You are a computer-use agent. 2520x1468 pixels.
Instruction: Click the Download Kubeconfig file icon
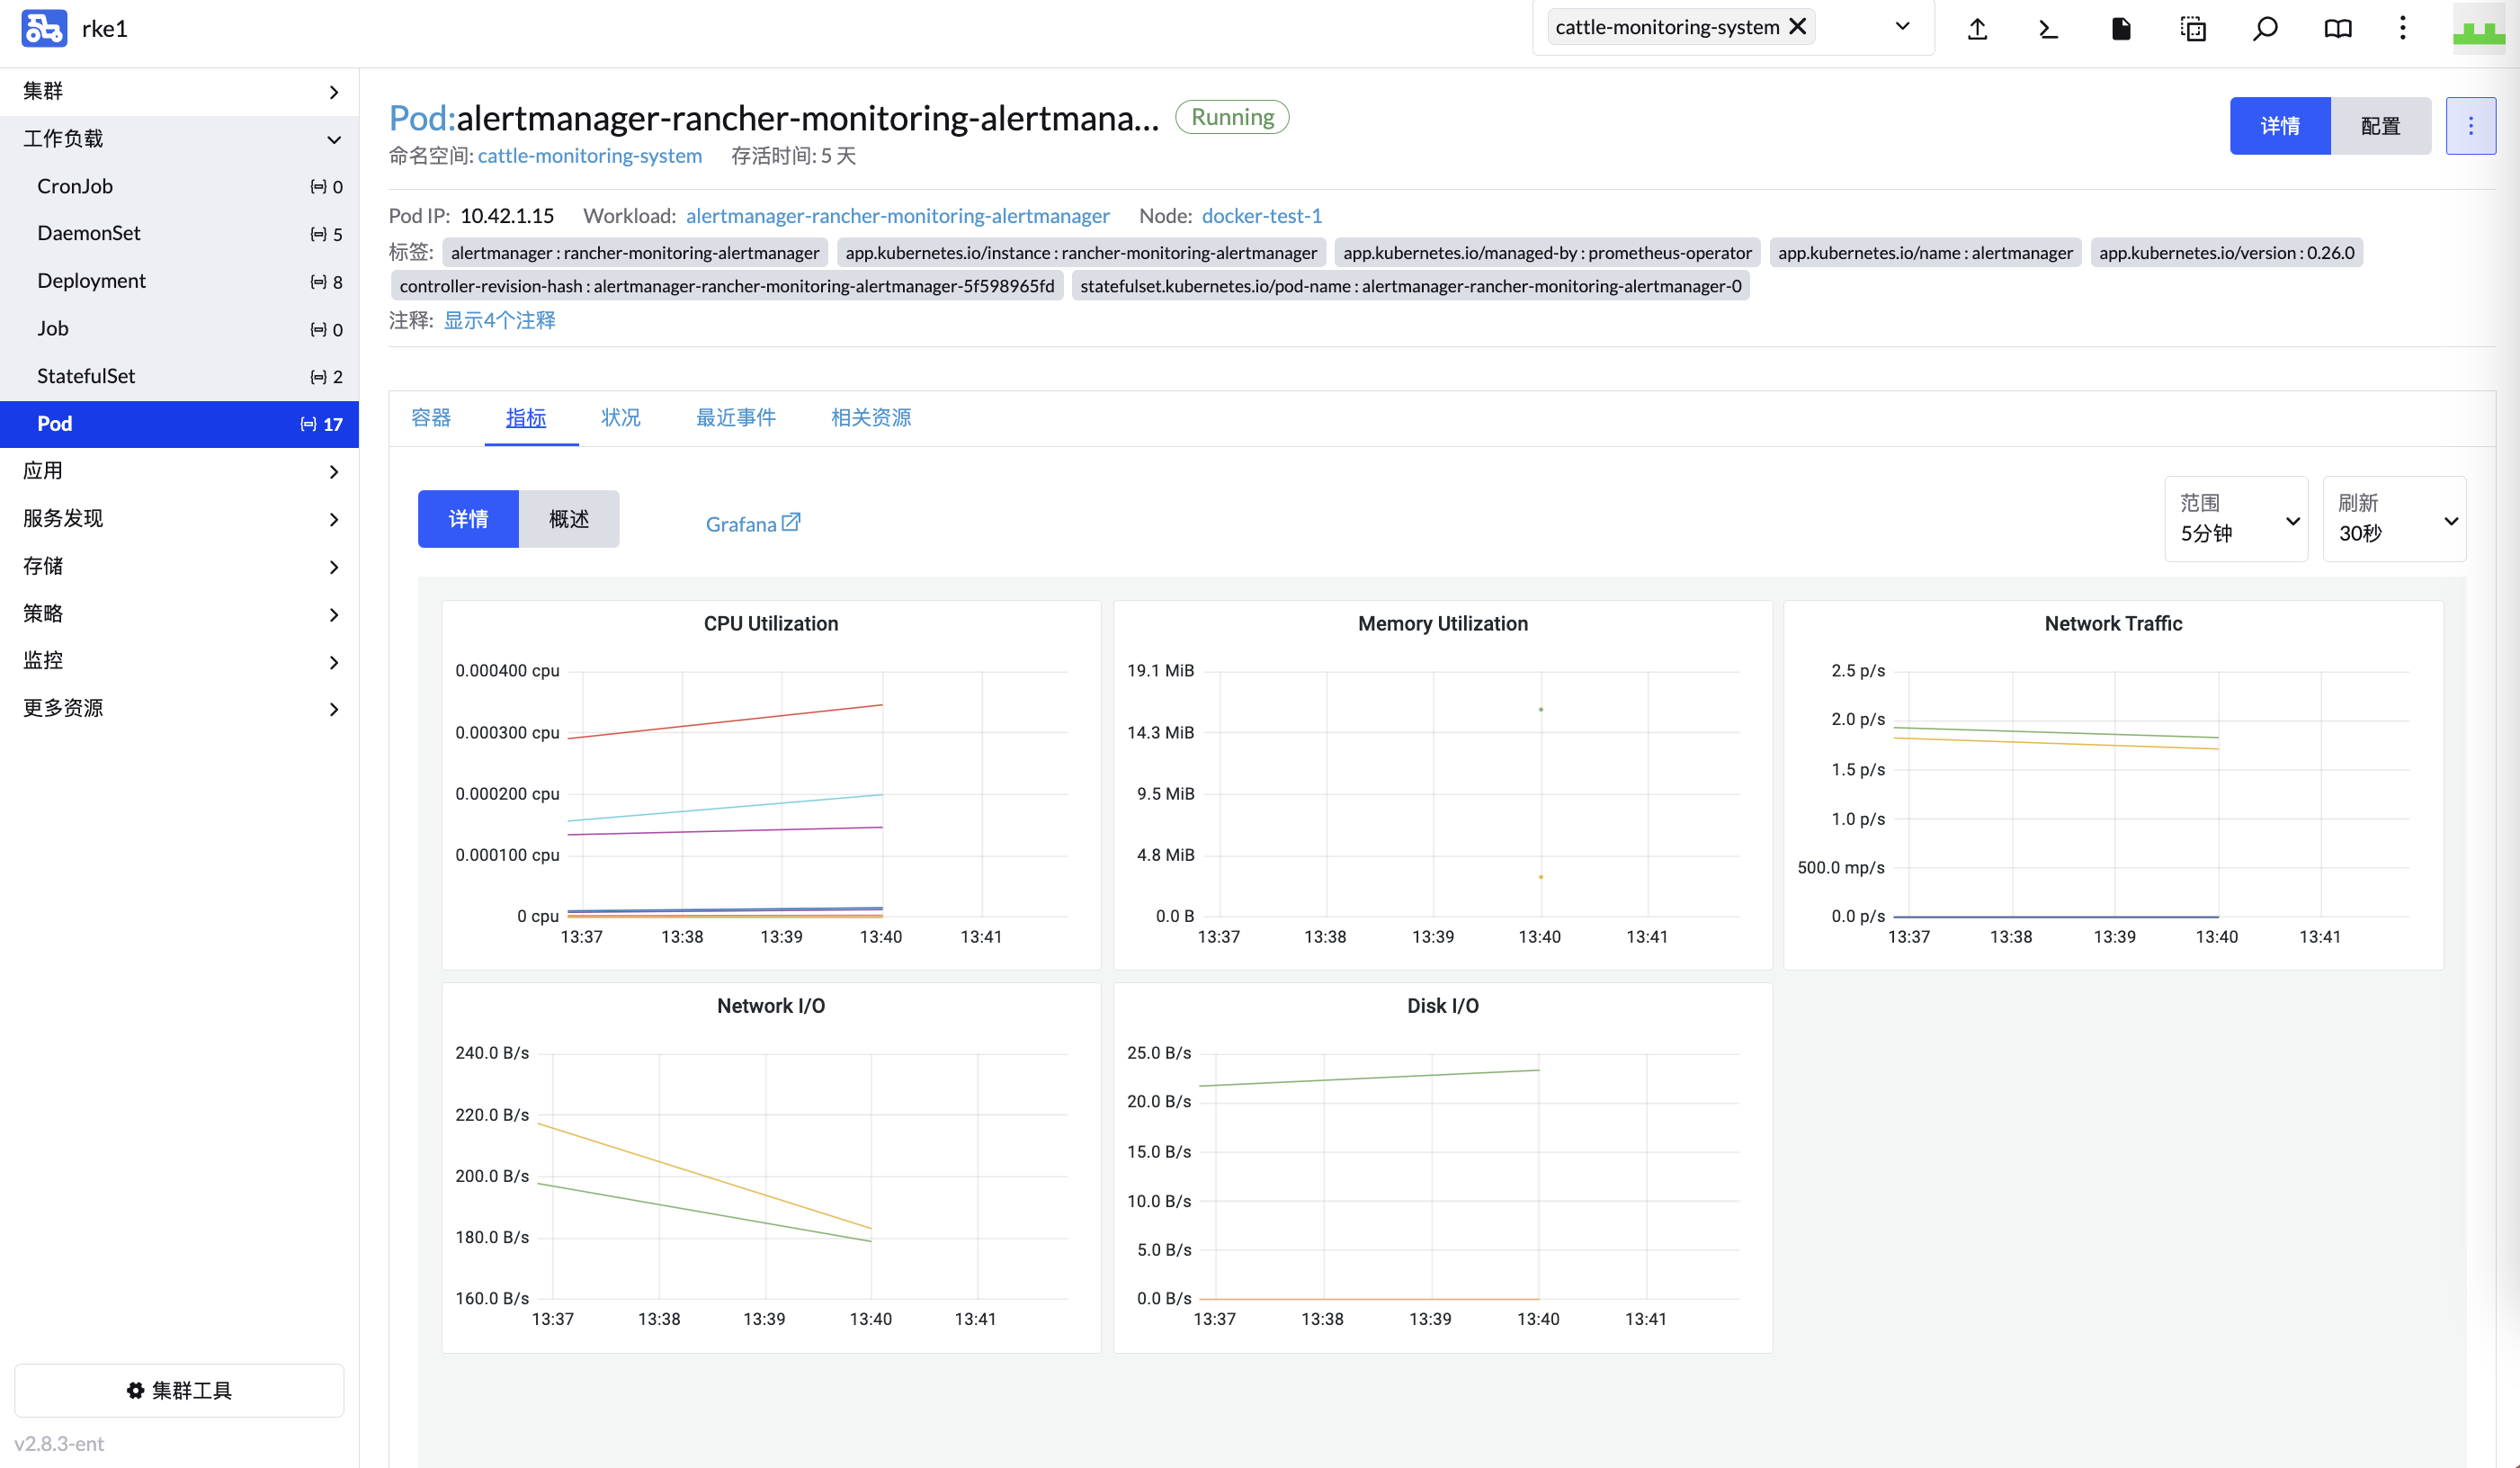click(x=2121, y=28)
